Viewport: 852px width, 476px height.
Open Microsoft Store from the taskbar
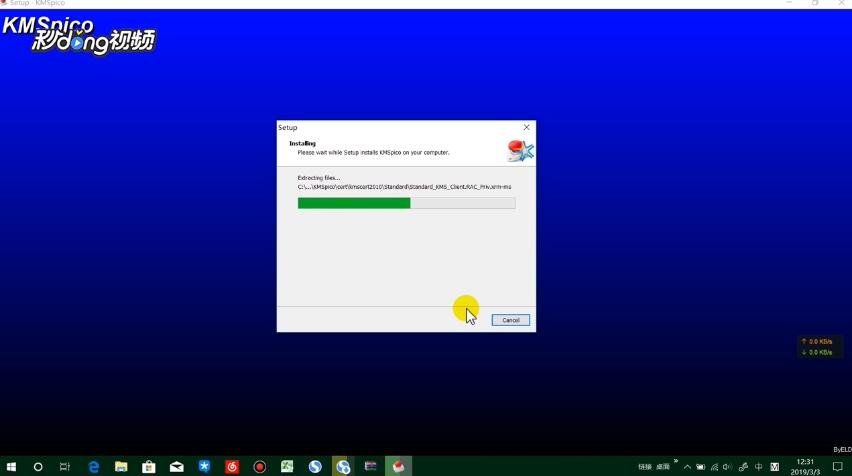(x=149, y=466)
